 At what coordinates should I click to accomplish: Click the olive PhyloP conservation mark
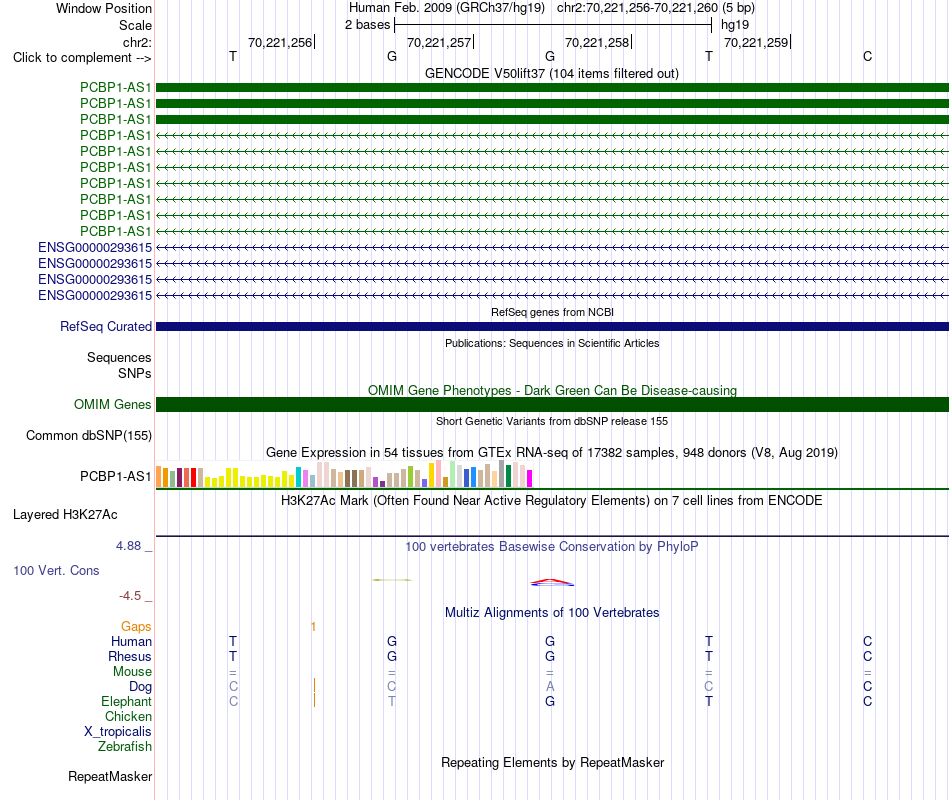[392, 580]
